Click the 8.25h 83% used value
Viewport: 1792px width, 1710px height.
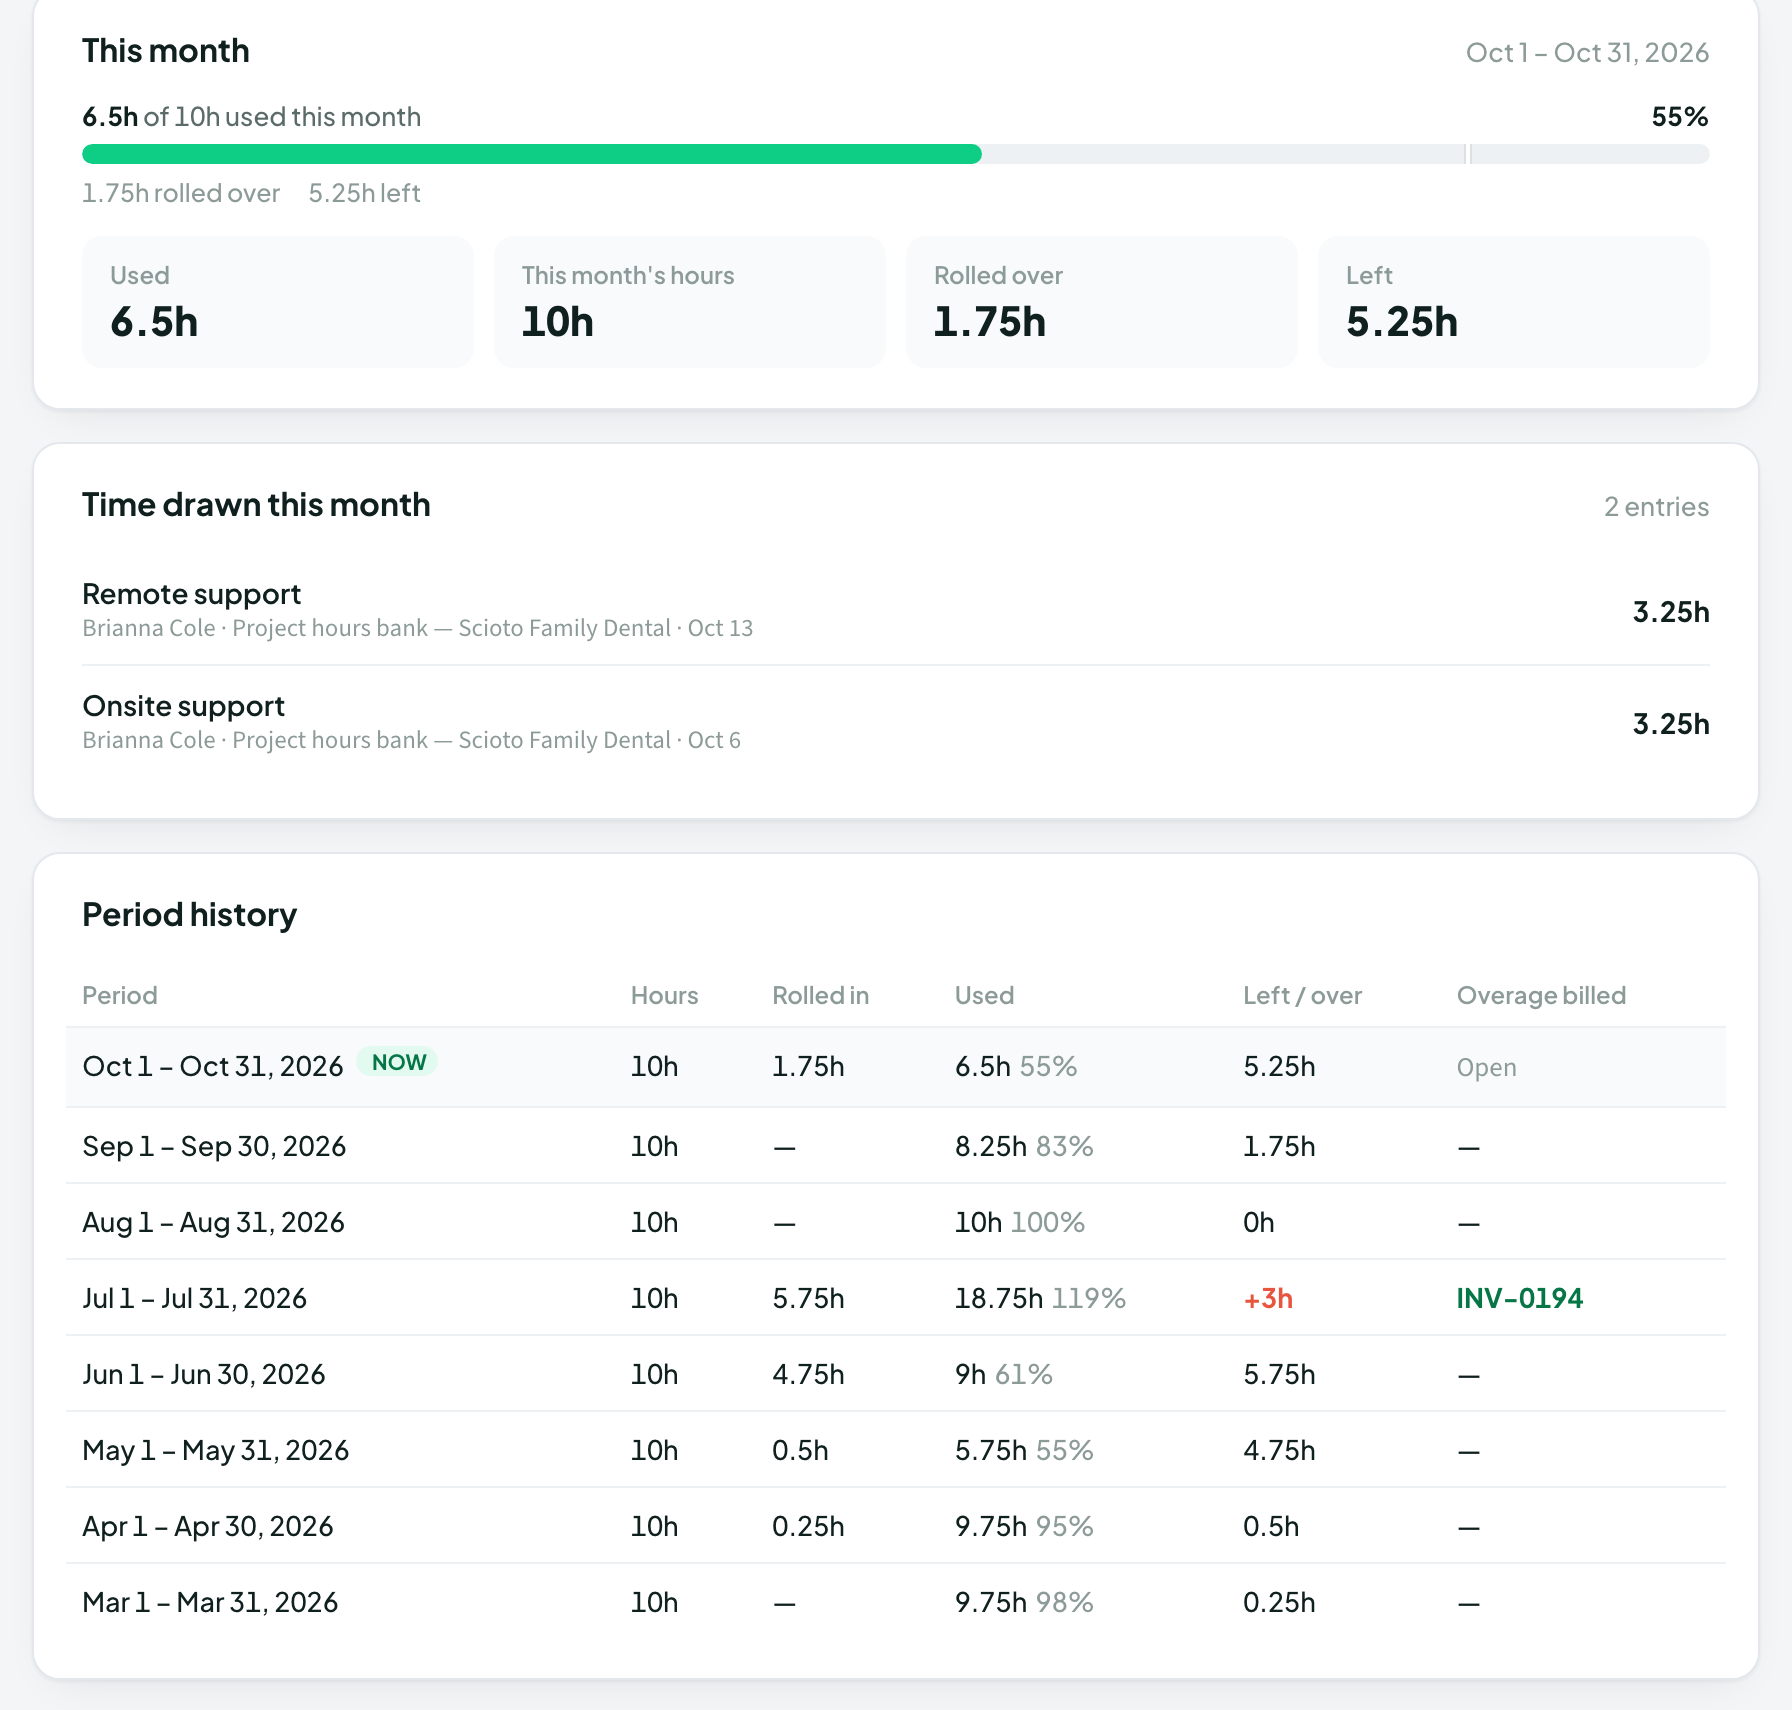point(1024,1146)
